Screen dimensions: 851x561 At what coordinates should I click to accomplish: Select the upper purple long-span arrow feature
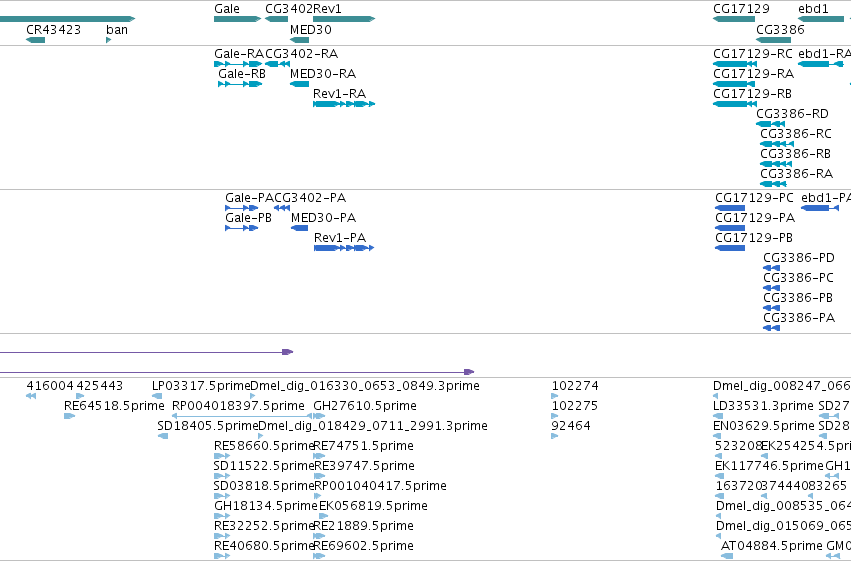pyautogui.click(x=147, y=352)
